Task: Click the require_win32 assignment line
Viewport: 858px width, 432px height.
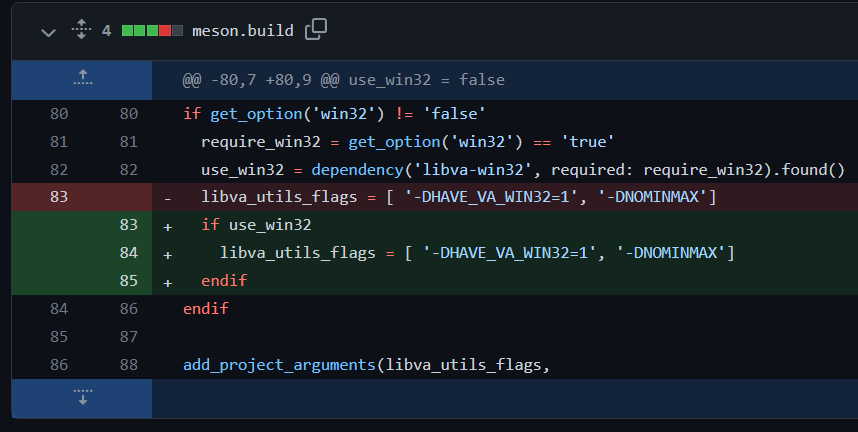Action: pyautogui.click(x=408, y=142)
